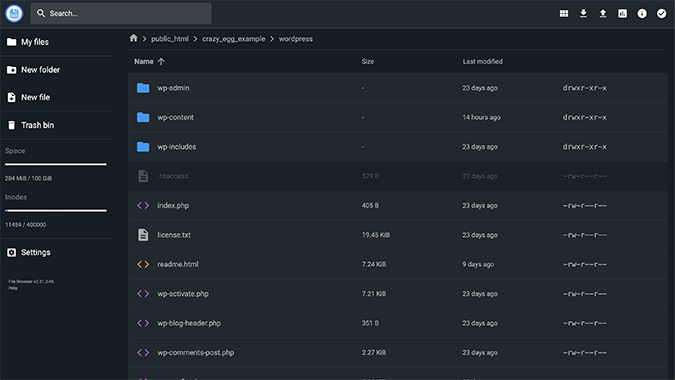Click the wp-content drwxr-xr-x permissions
This screenshot has height=380, width=675.
585,117
